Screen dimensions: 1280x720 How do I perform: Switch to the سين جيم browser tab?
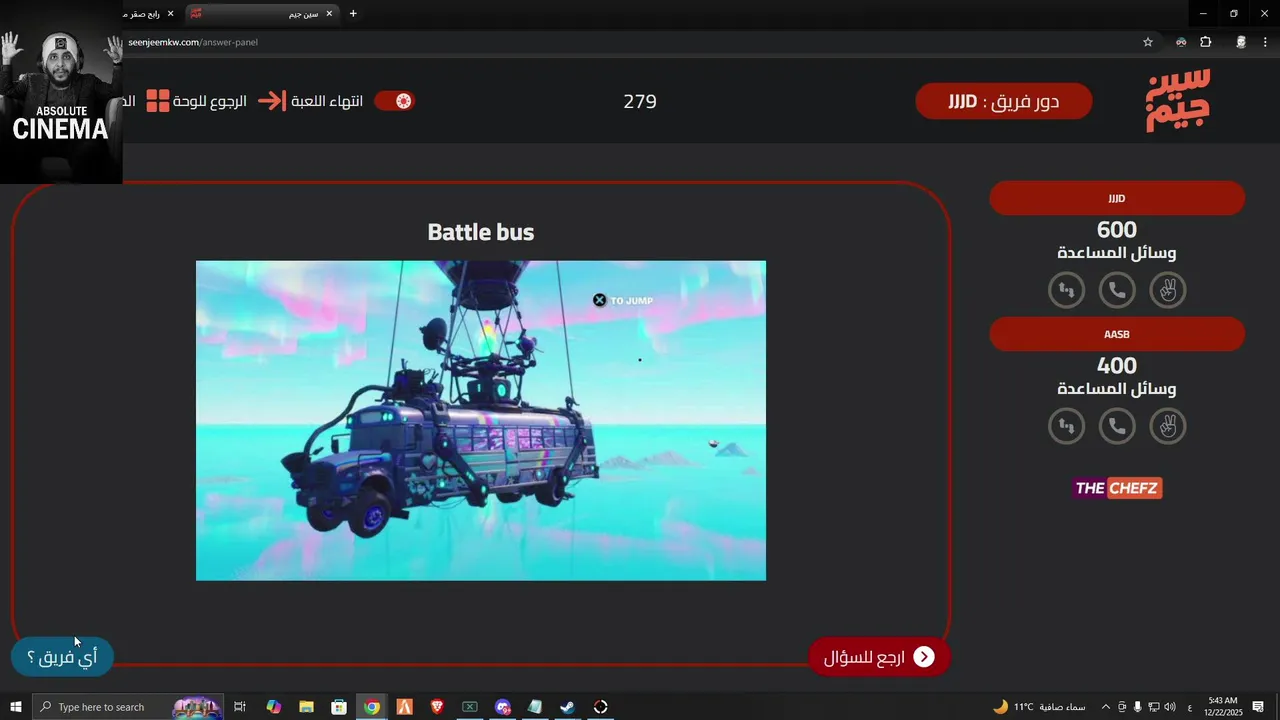pos(262,14)
